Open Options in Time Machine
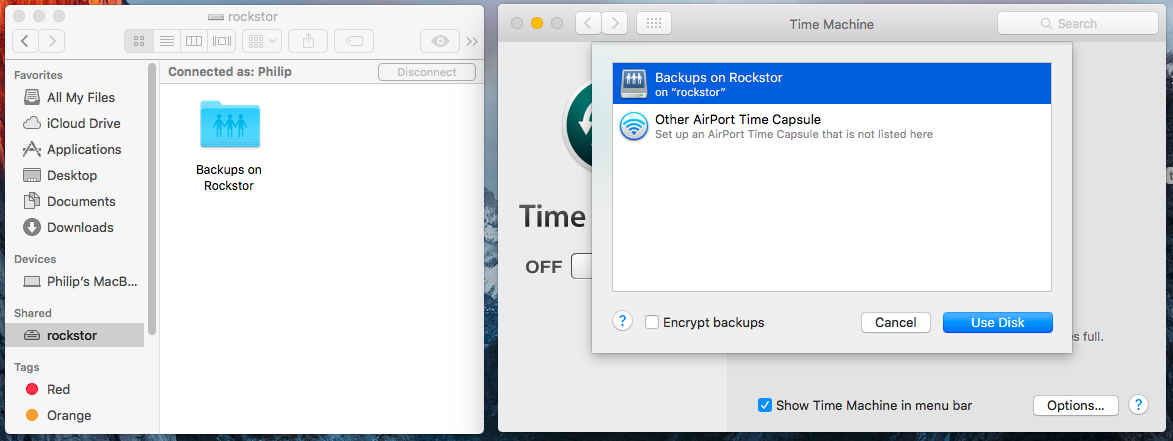Viewport: 1173px width, 441px height. click(1075, 405)
